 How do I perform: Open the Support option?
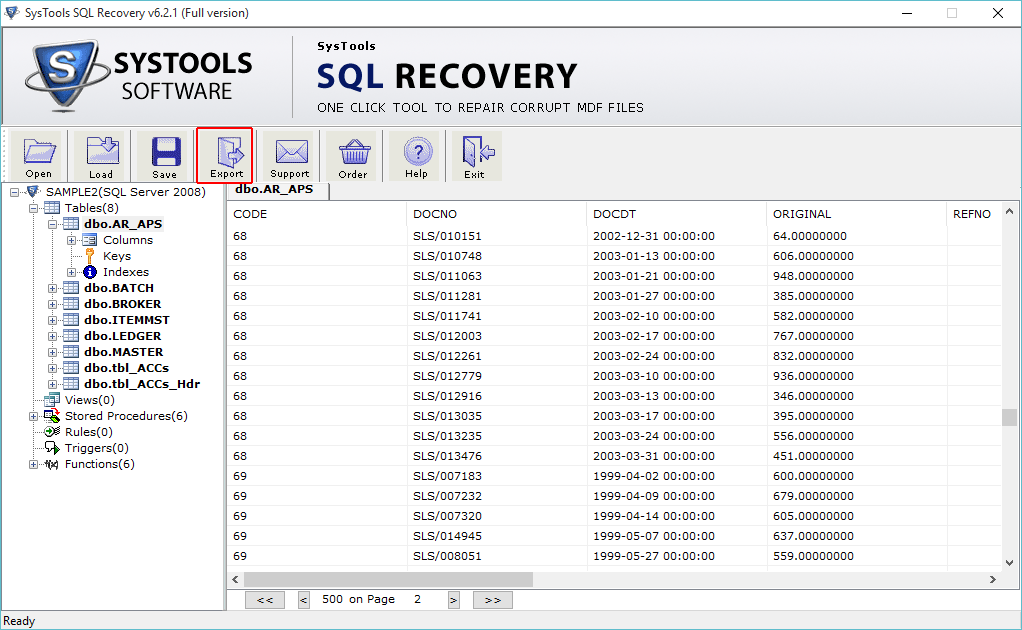coord(289,155)
